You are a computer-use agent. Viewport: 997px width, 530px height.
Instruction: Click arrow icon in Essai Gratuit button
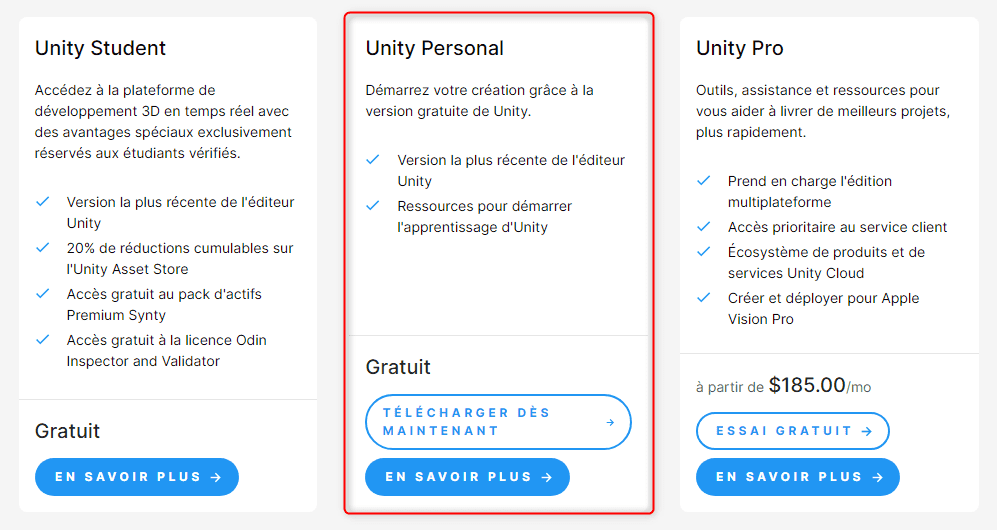[867, 431]
